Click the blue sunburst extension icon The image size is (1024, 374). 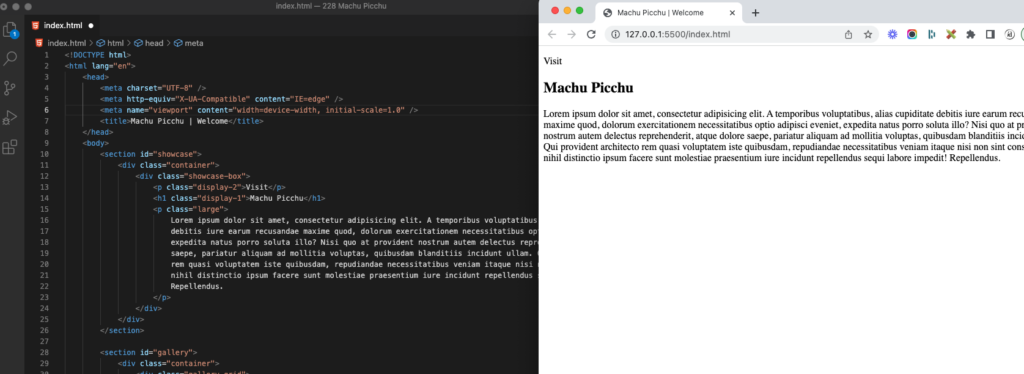pos(892,35)
